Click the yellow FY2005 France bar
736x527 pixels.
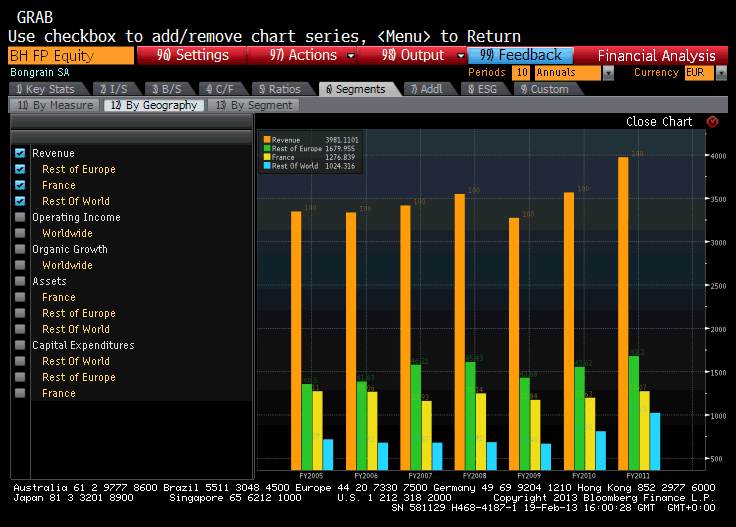317,430
